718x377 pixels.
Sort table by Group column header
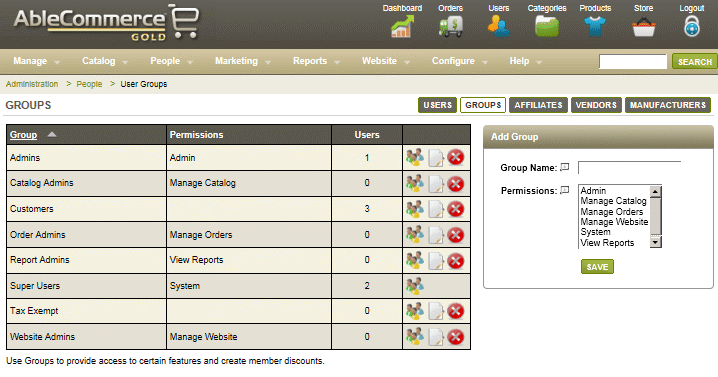[x=23, y=135]
